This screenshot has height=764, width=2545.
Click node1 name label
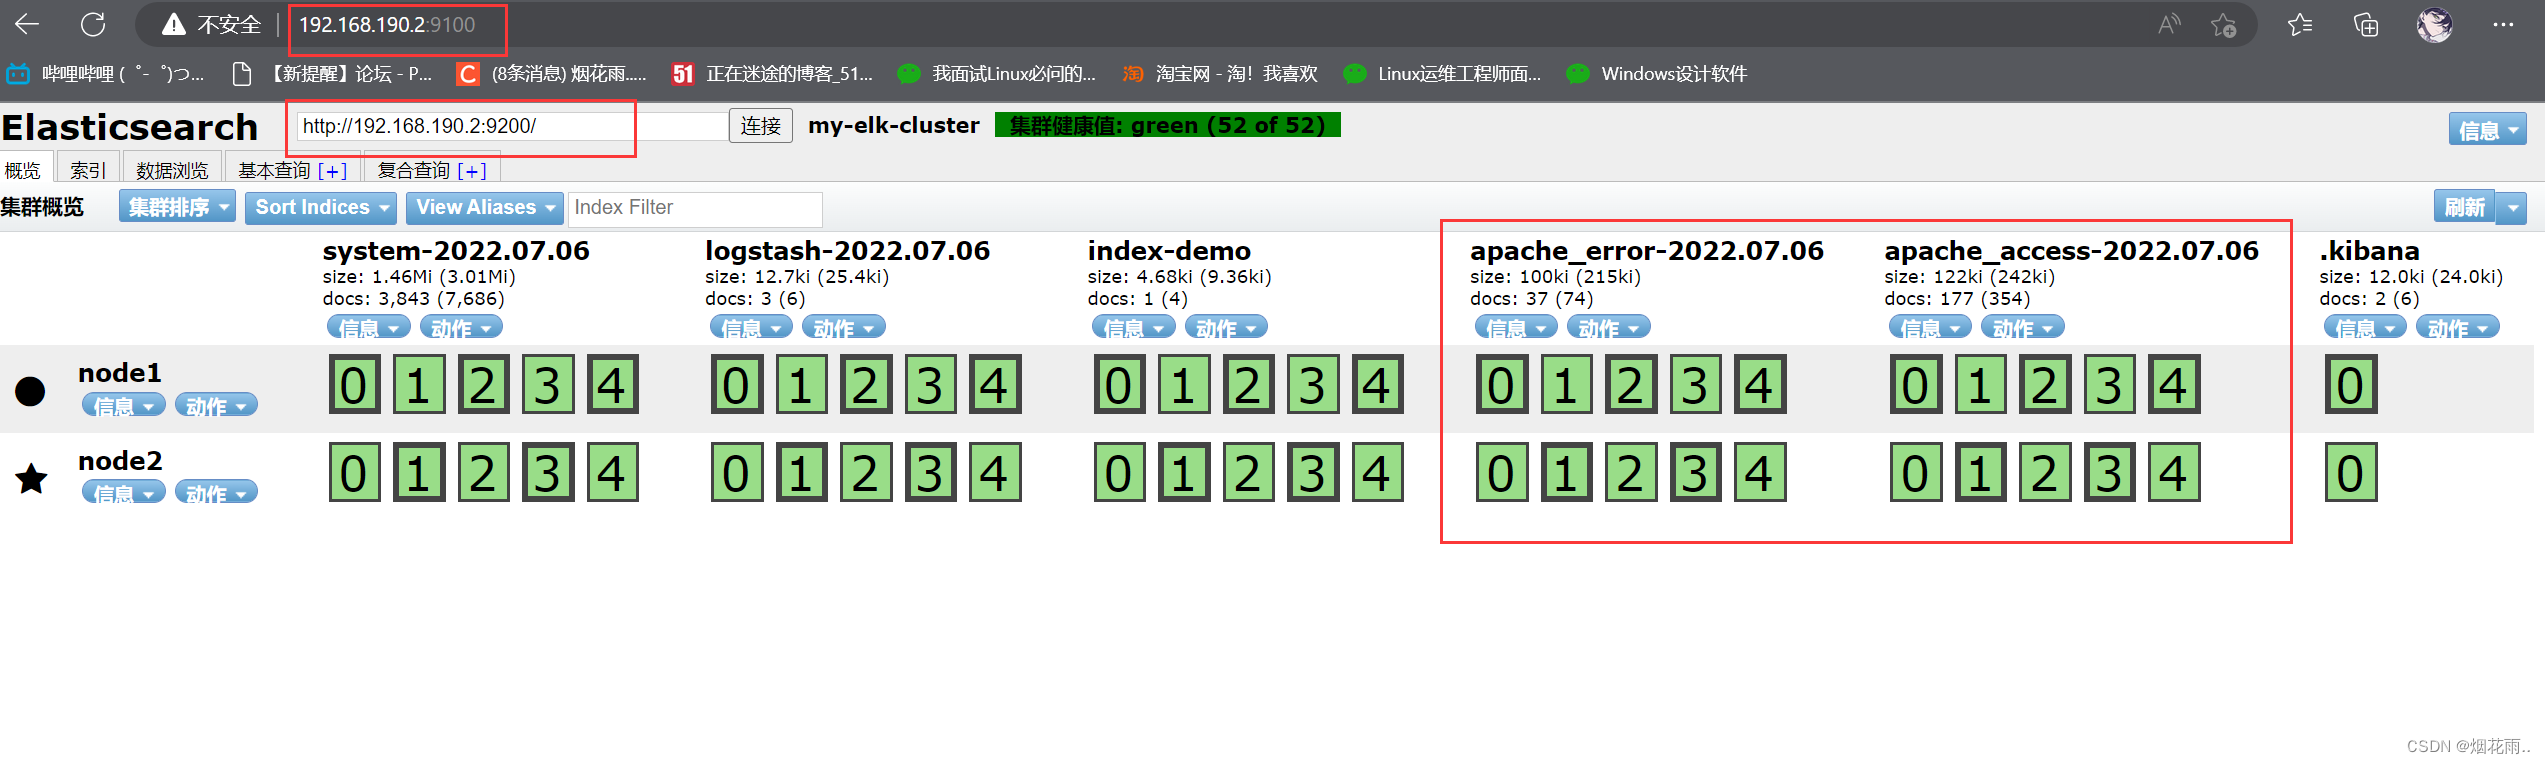(120, 372)
